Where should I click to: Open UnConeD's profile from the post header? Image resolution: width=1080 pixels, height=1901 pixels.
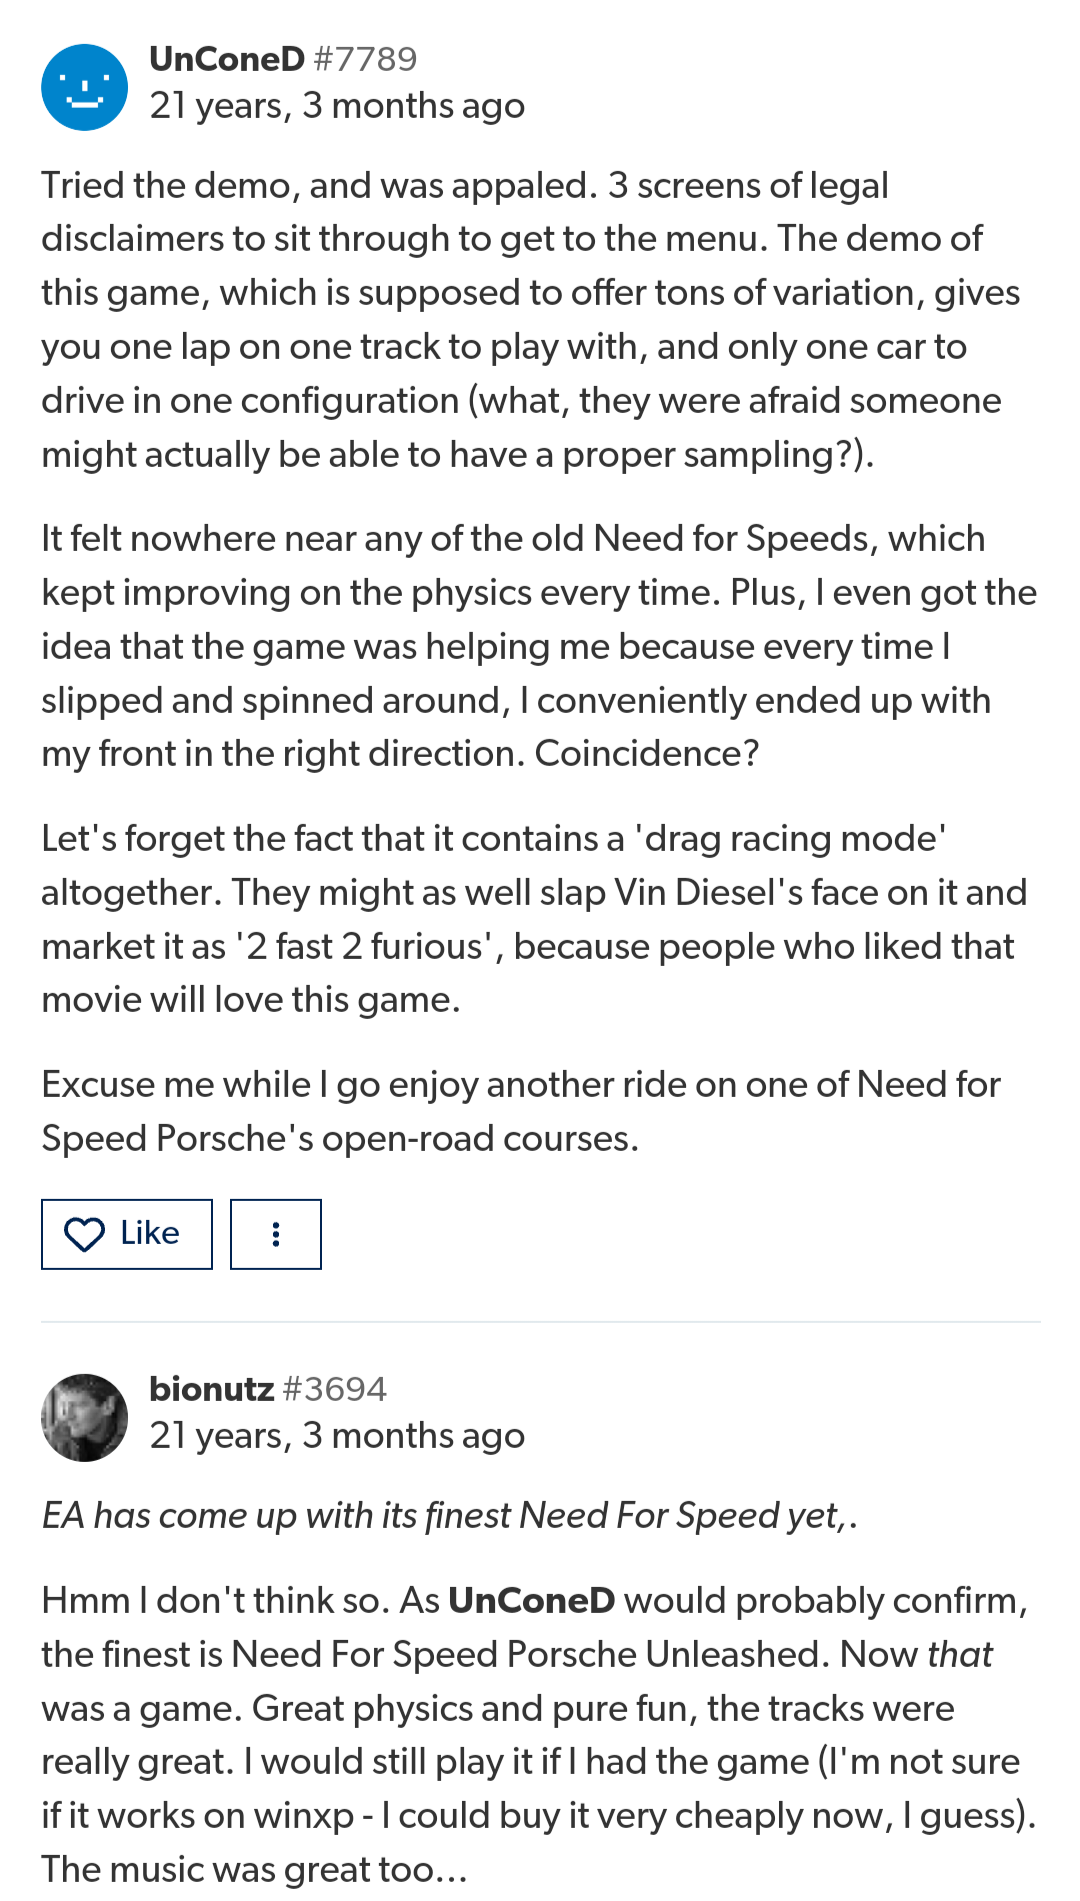click(x=226, y=59)
